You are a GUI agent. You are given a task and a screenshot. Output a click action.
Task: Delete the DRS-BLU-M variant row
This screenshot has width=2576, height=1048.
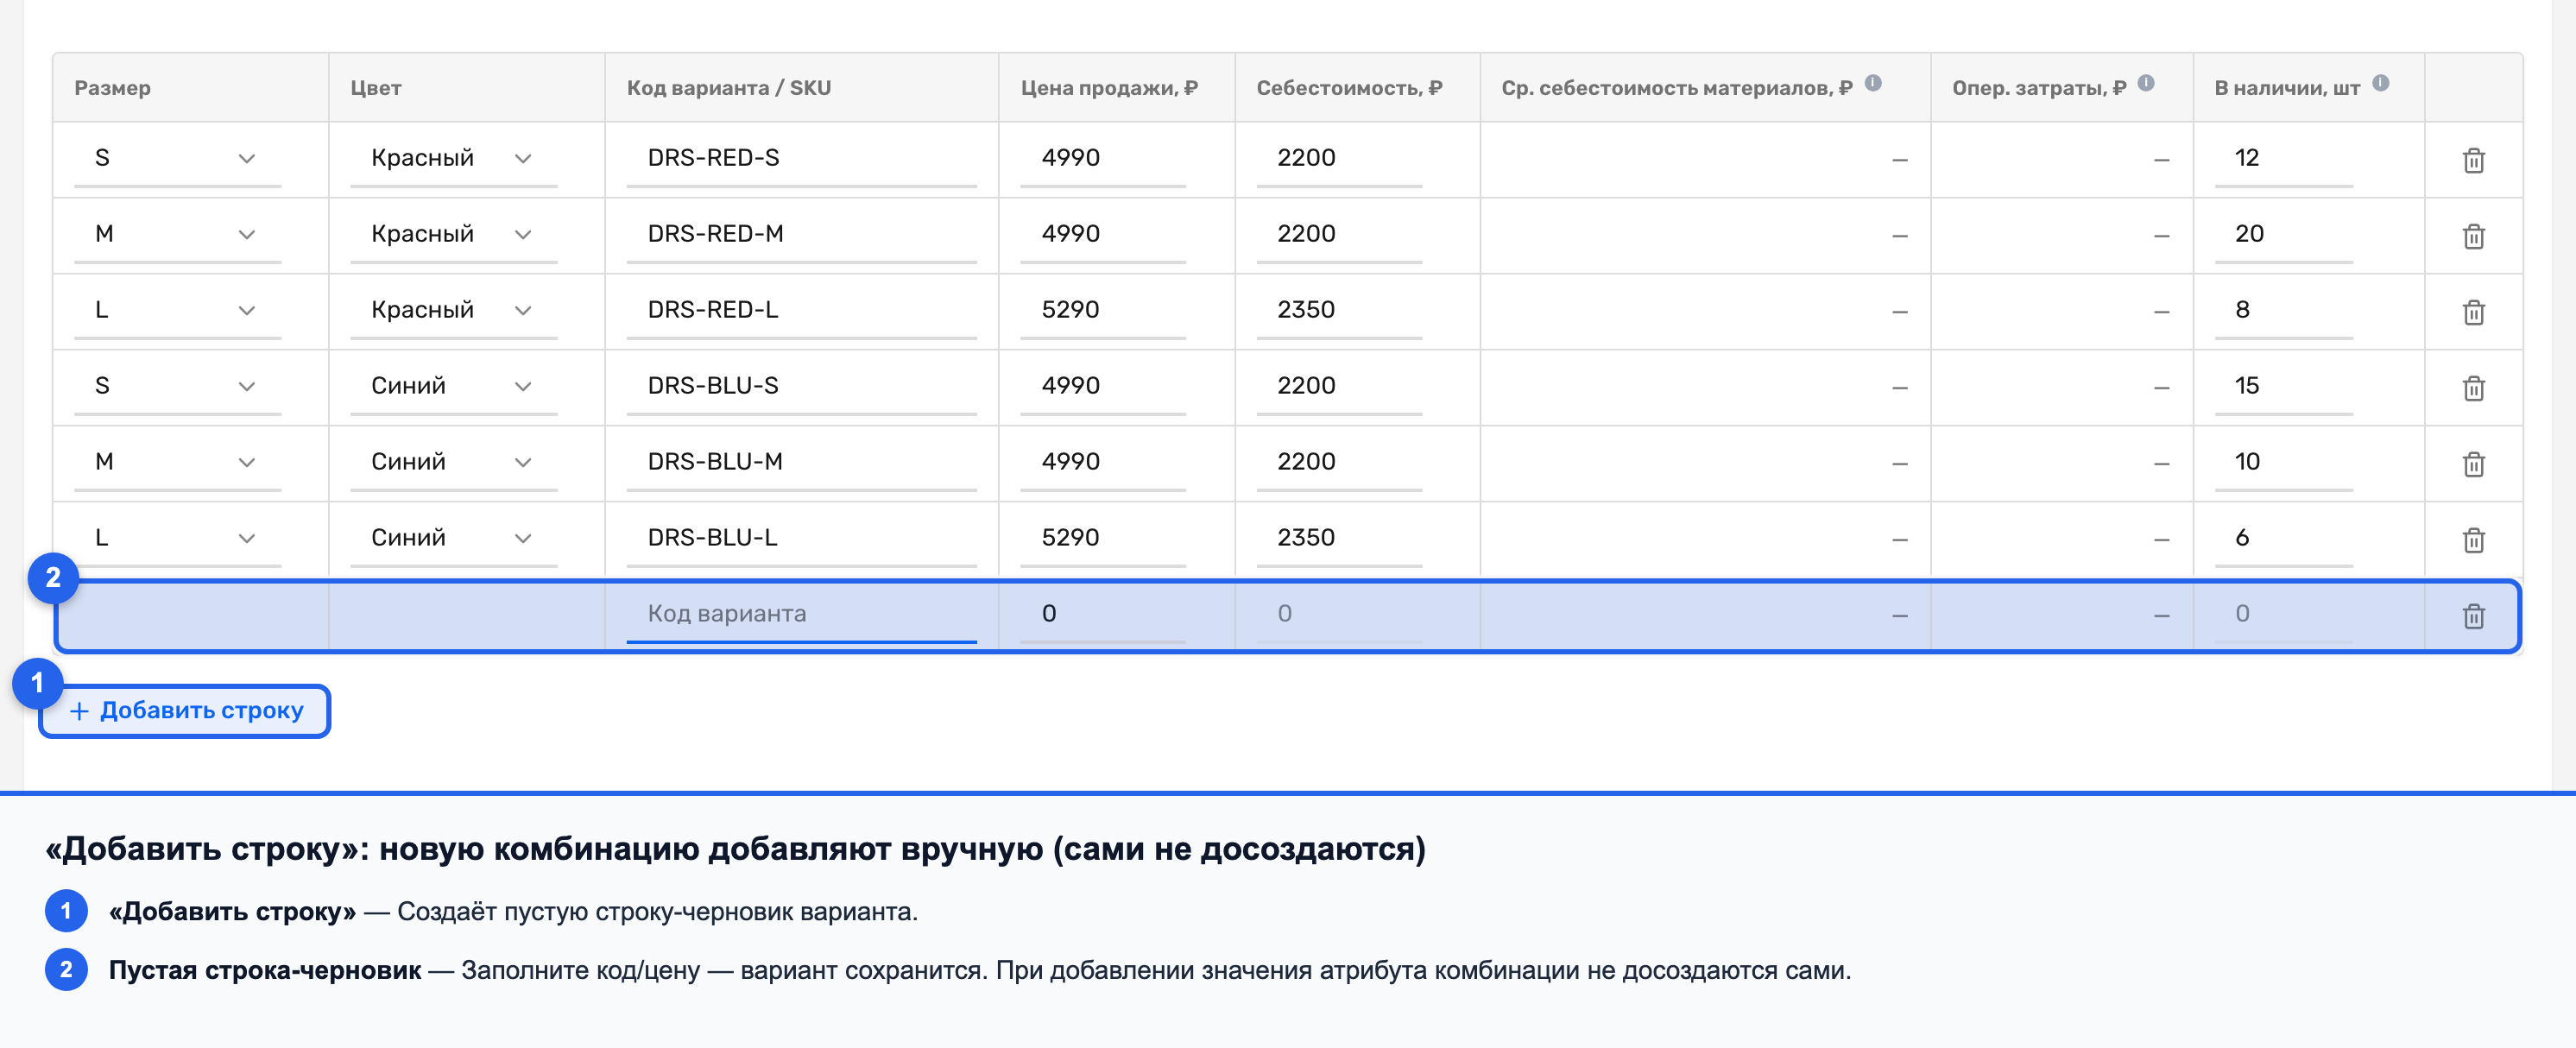(x=2473, y=464)
